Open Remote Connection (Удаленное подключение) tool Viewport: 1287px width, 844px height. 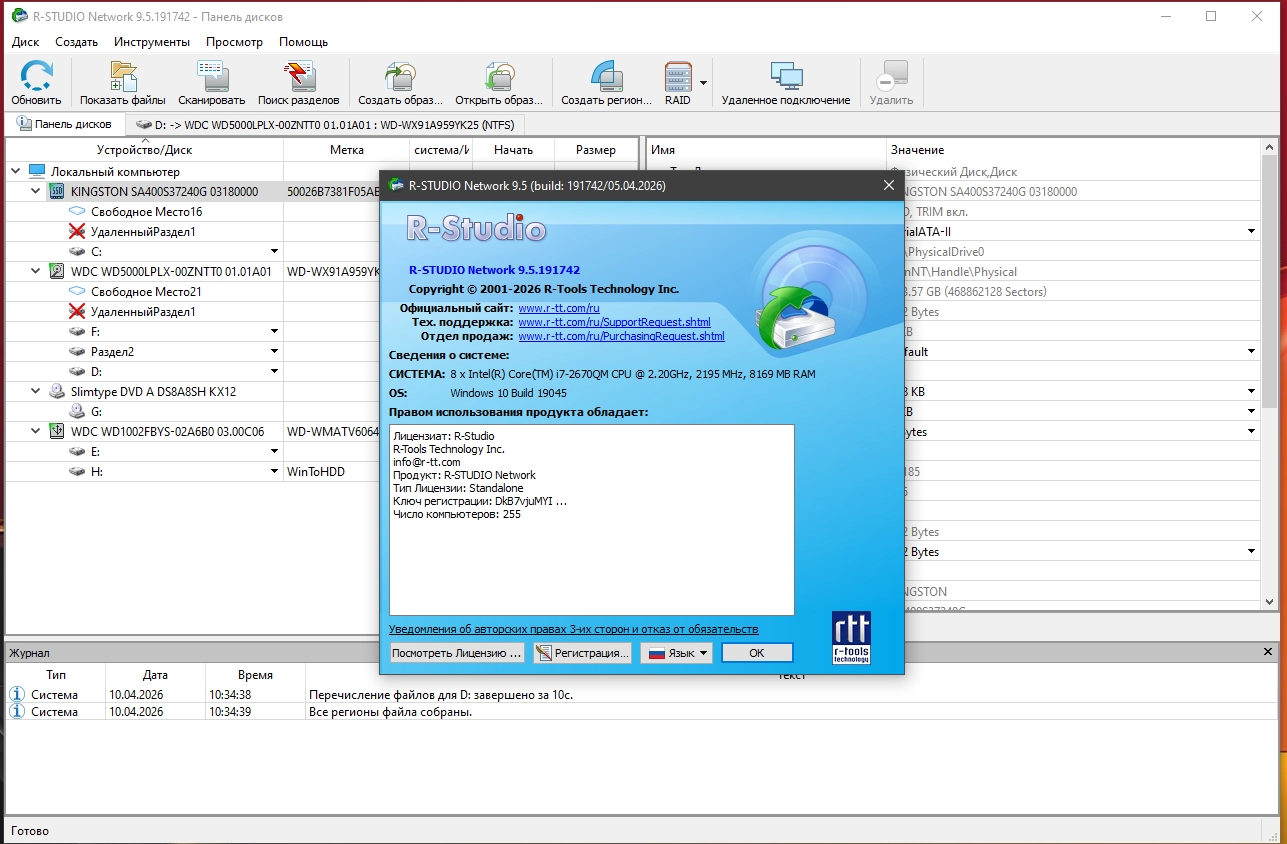[x=785, y=83]
